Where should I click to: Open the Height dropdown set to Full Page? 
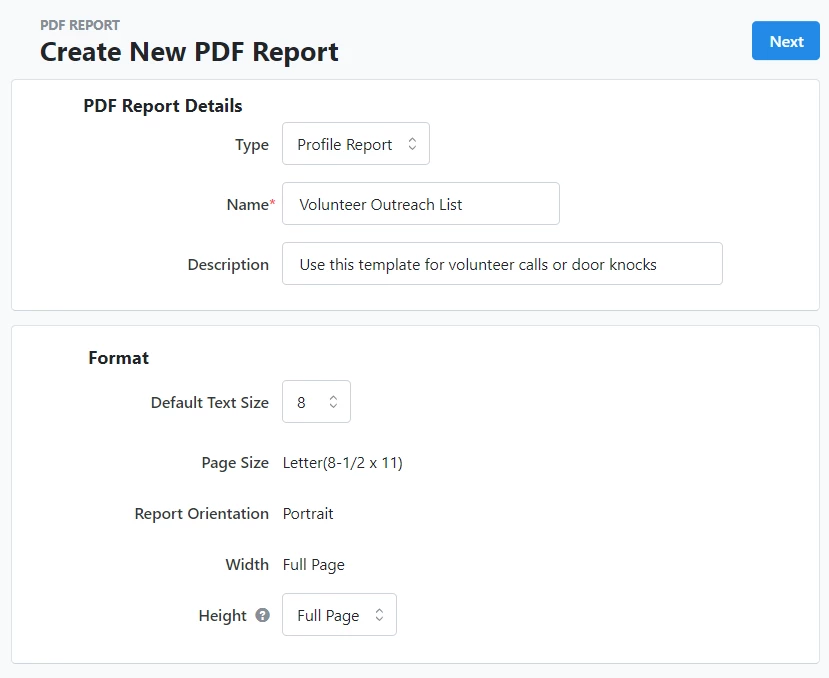pos(339,615)
